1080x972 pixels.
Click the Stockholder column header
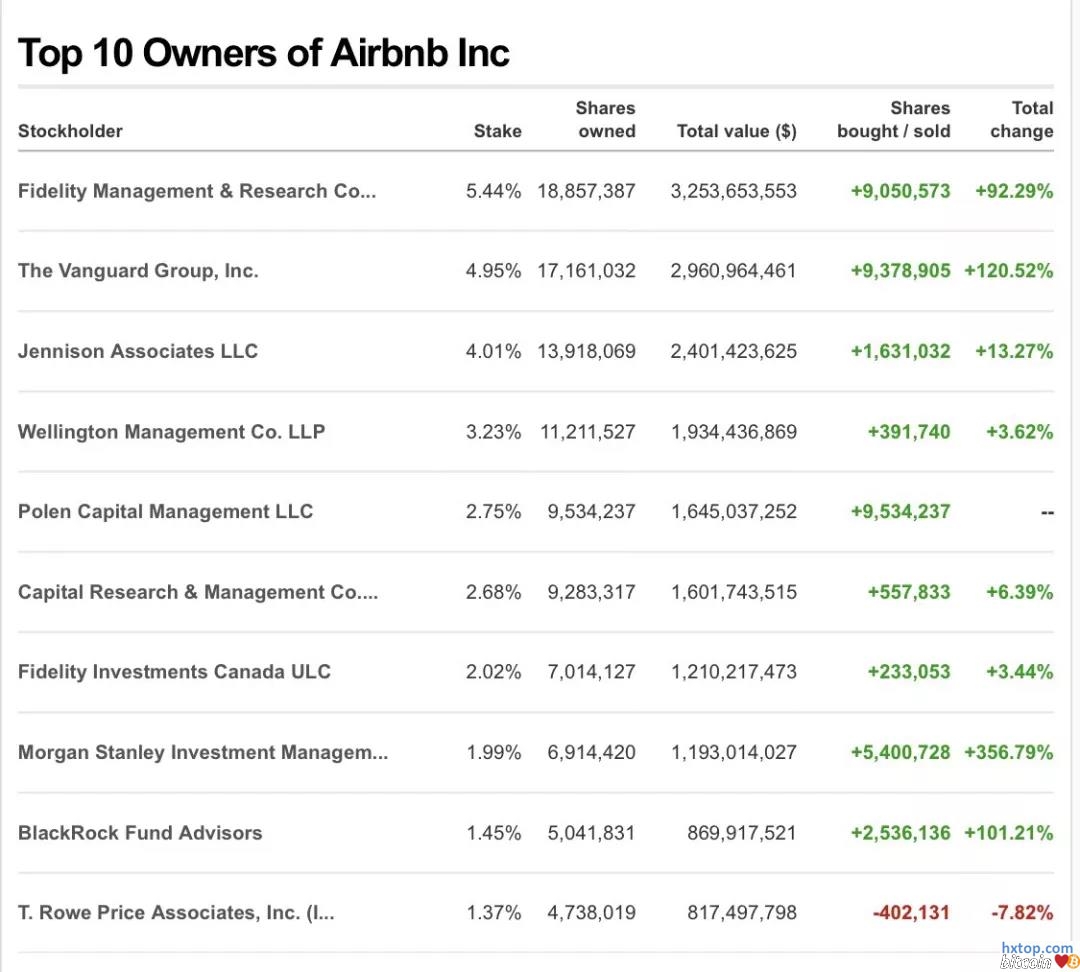pyautogui.click(x=70, y=131)
